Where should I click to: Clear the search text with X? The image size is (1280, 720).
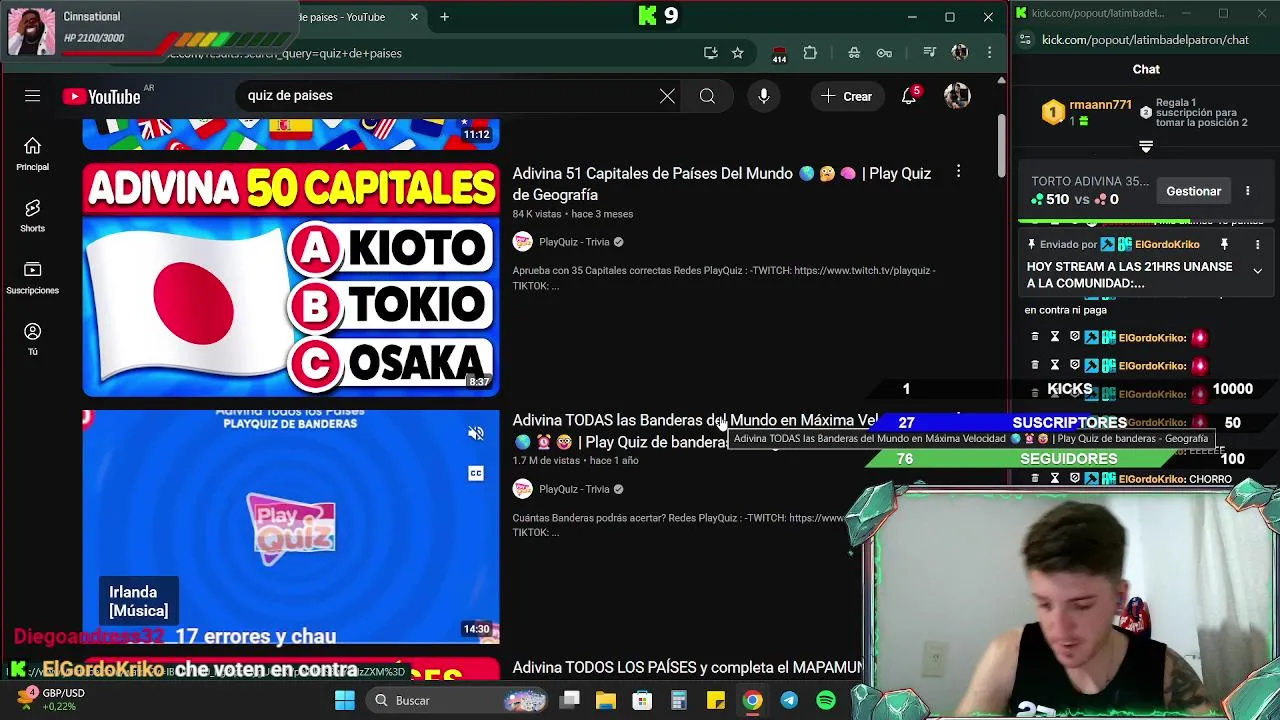[x=667, y=96]
